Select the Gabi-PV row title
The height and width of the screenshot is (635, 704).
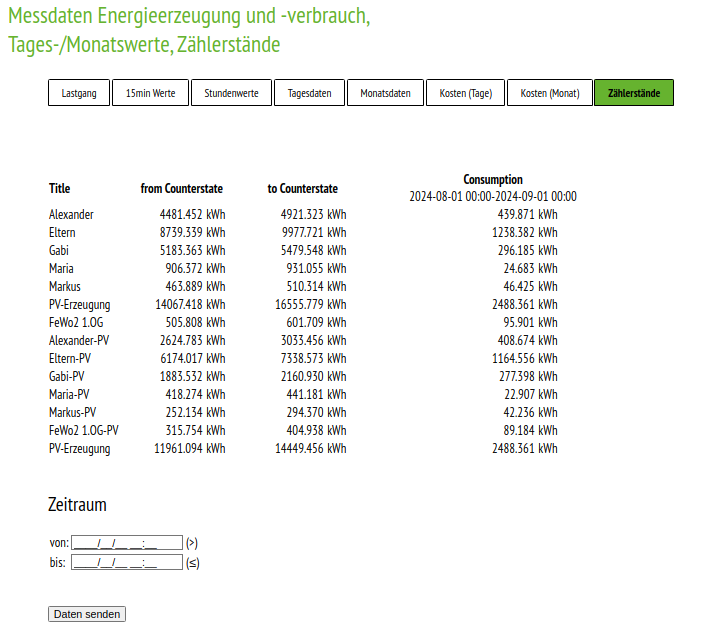(x=66, y=376)
